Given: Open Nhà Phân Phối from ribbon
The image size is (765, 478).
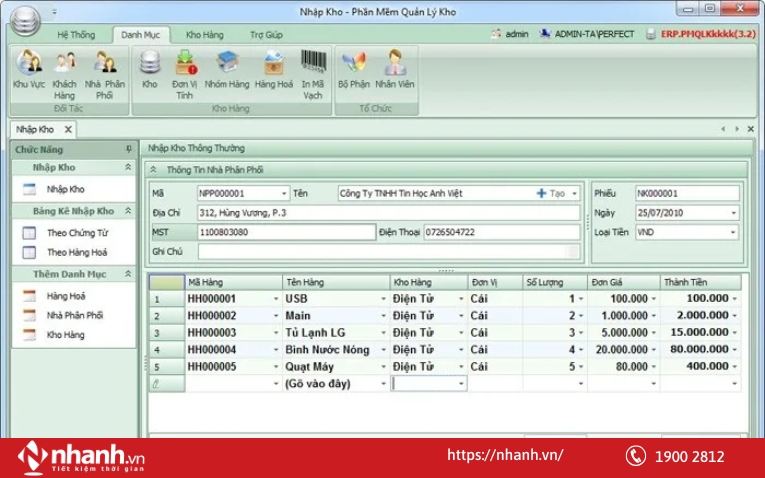Looking at the screenshot, I should (x=104, y=66).
